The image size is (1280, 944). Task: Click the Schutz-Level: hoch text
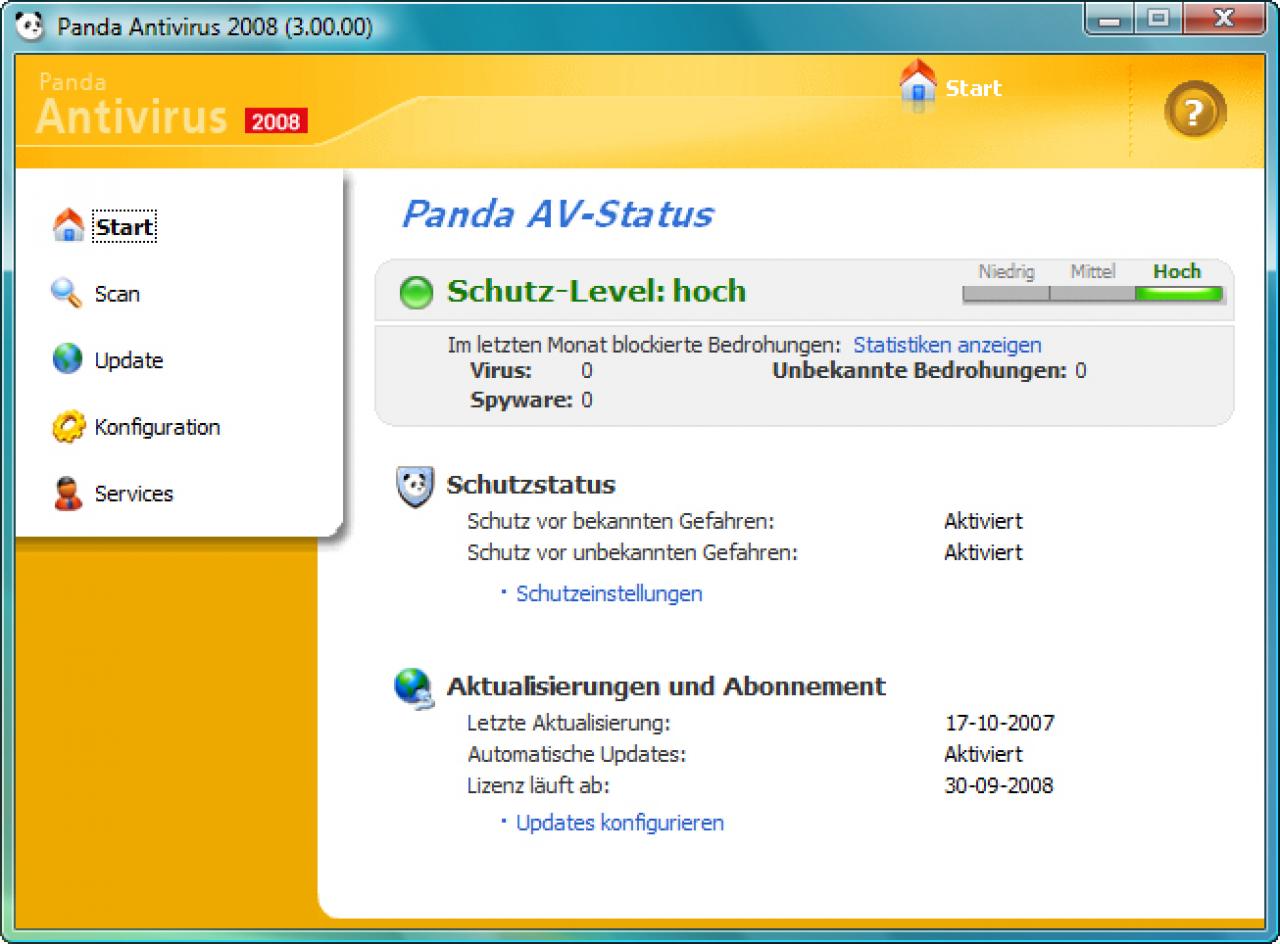pyautogui.click(x=596, y=291)
